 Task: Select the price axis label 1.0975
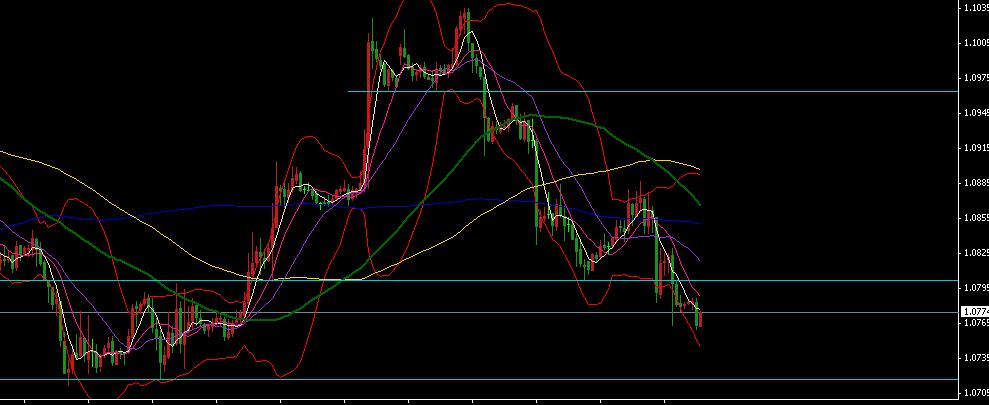(x=976, y=78)
